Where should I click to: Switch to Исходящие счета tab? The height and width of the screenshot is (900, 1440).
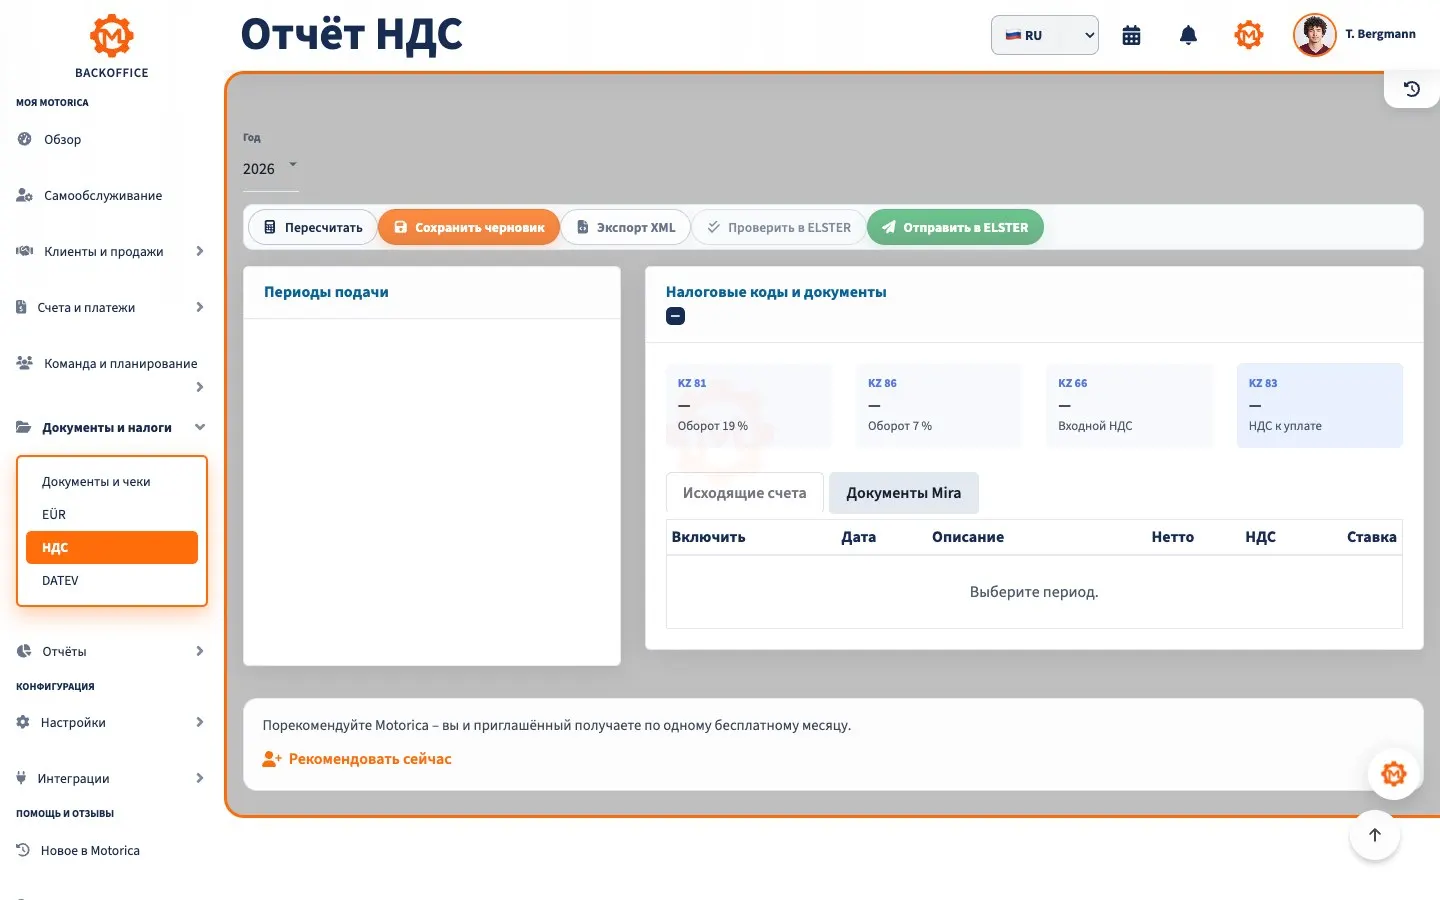tap(745, 493)
